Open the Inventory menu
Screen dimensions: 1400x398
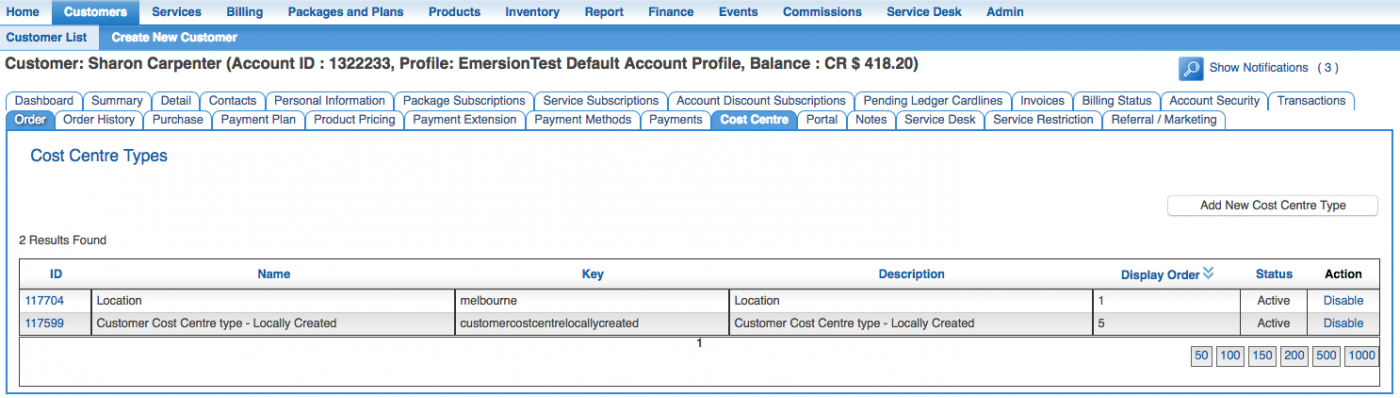532,12
